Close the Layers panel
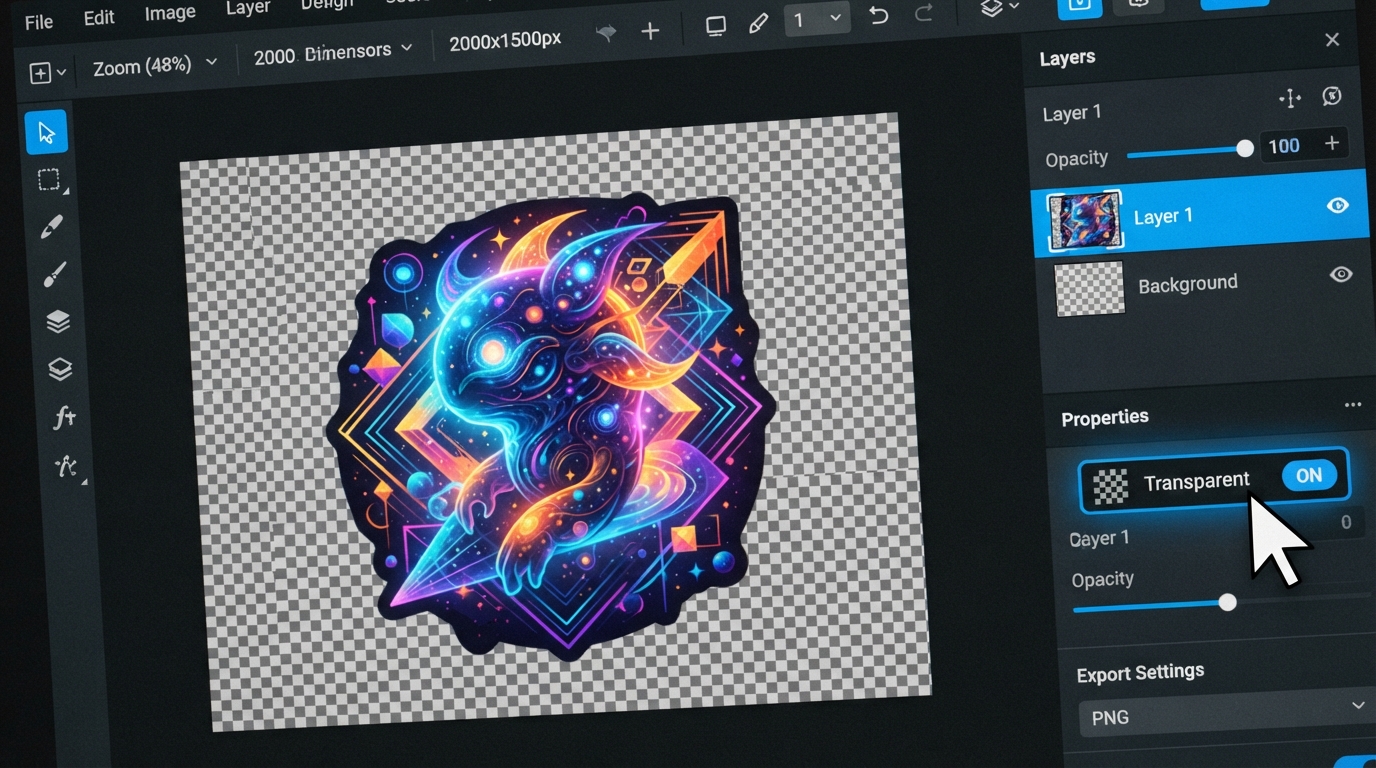 tap(1332, 40)
